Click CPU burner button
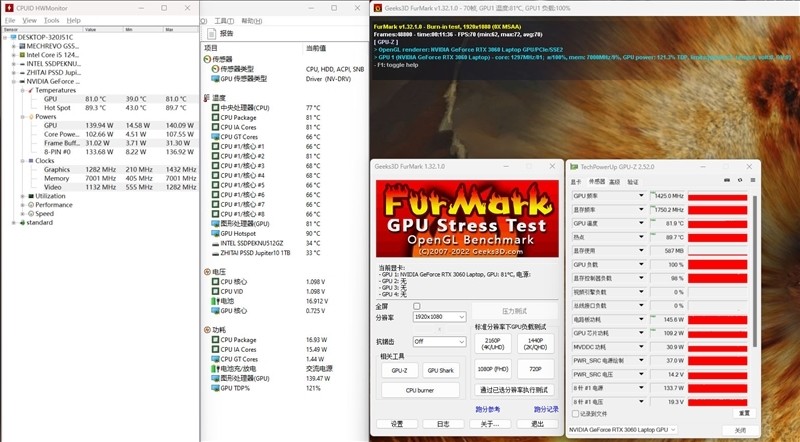The height and width of the screenshot is (442, 800). [x=420, y=390]
